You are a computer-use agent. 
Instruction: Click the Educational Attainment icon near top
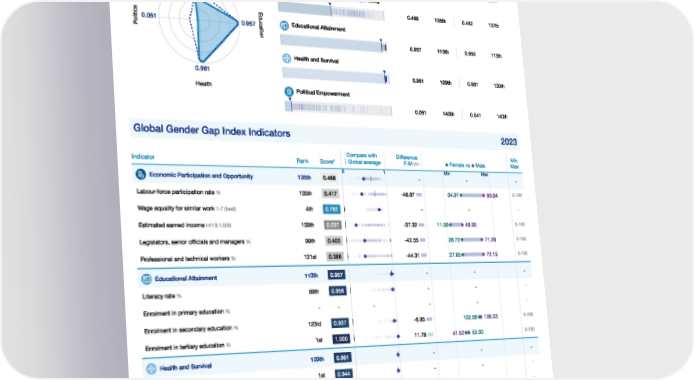(284, 26)
